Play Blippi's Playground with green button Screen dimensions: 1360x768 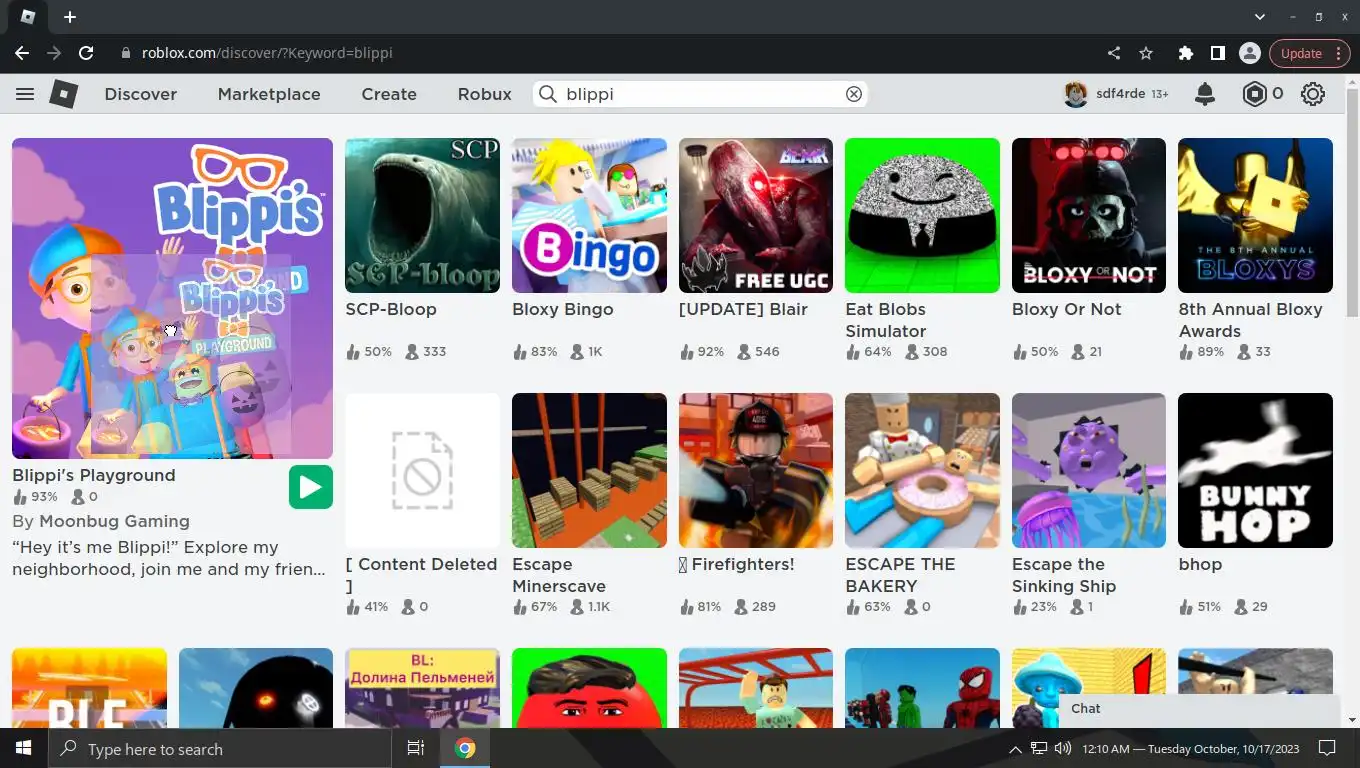[311, 487]
